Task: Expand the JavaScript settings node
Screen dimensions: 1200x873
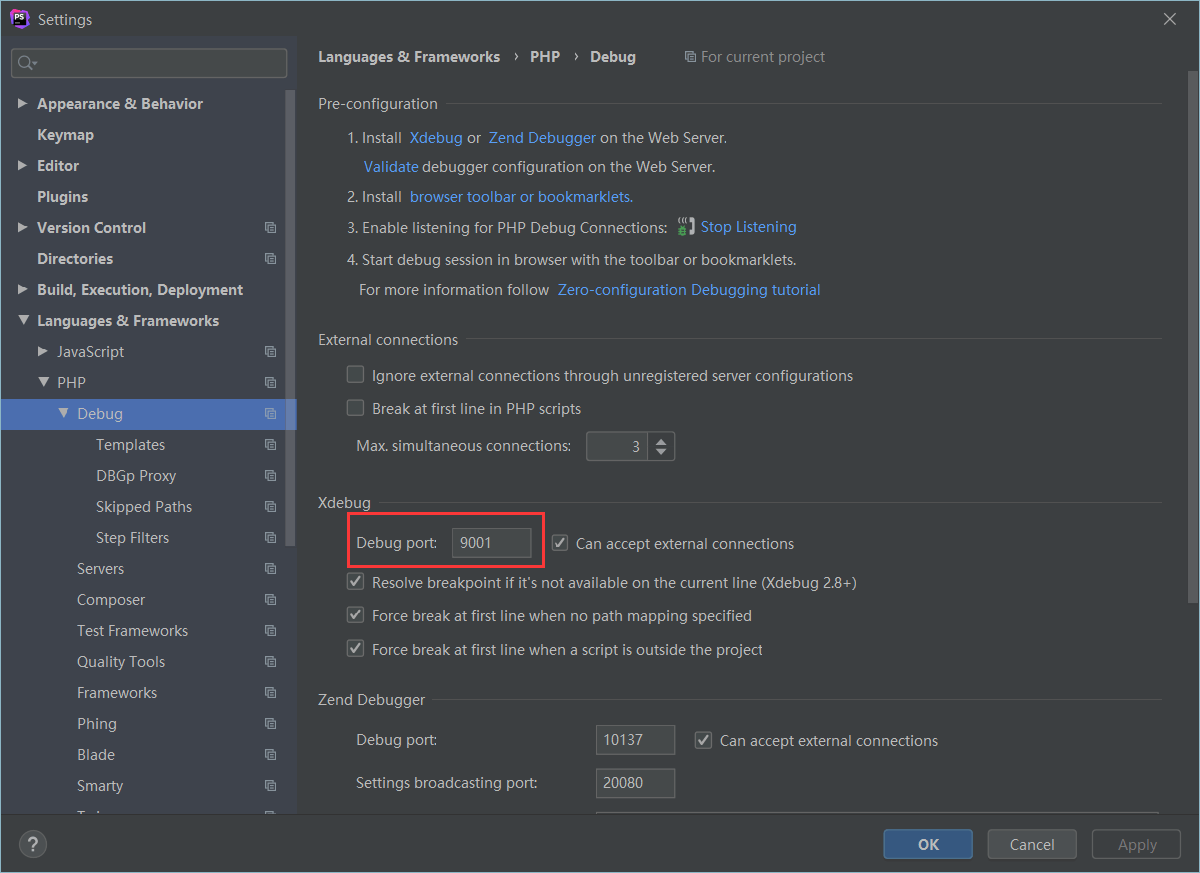Action: click(x=42, y=352)
